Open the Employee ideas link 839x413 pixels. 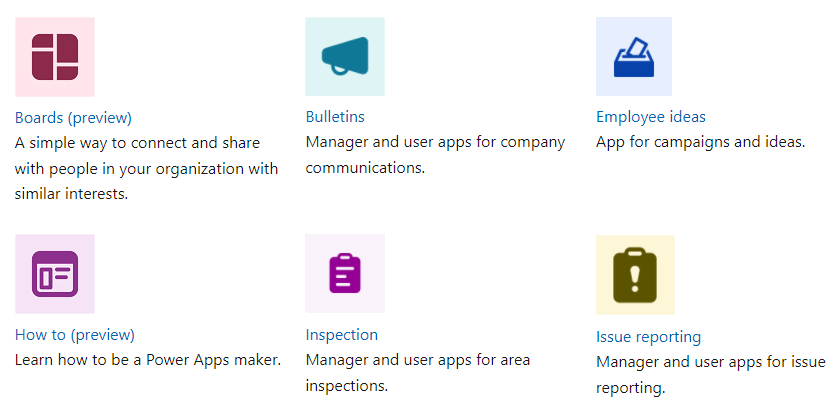point(650,117)
